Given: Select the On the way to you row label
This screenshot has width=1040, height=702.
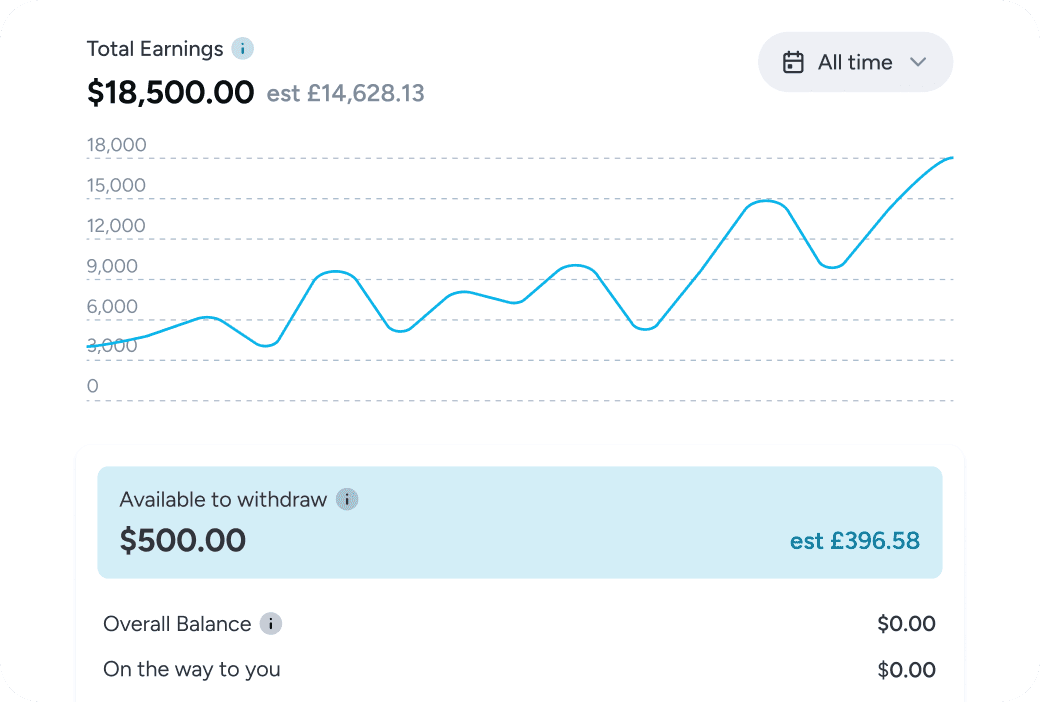Looking at the screenshot, I should tap(192, 669).
